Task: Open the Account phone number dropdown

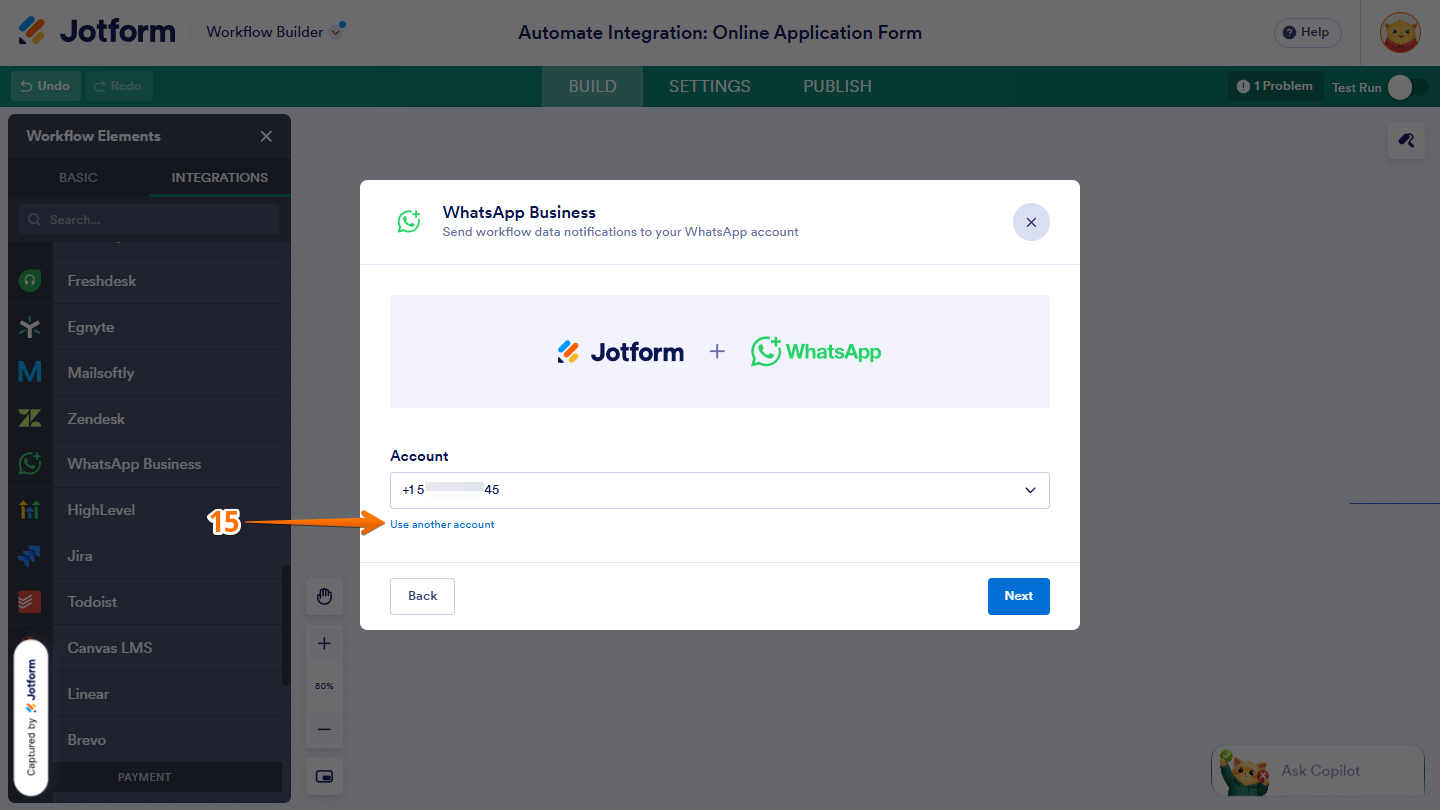Action: pyautogui.click(x=719, y=490)
